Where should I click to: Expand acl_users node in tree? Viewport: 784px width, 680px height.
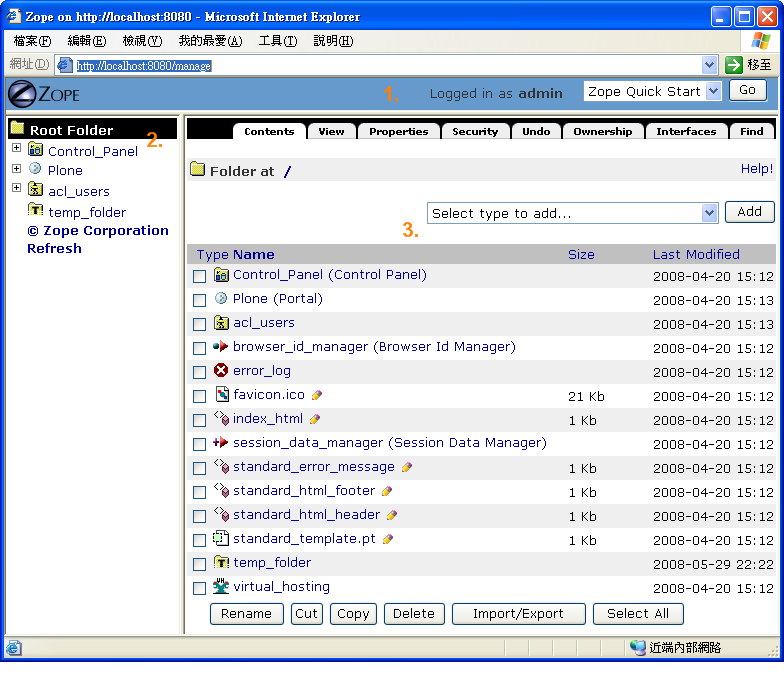point(16,188)
